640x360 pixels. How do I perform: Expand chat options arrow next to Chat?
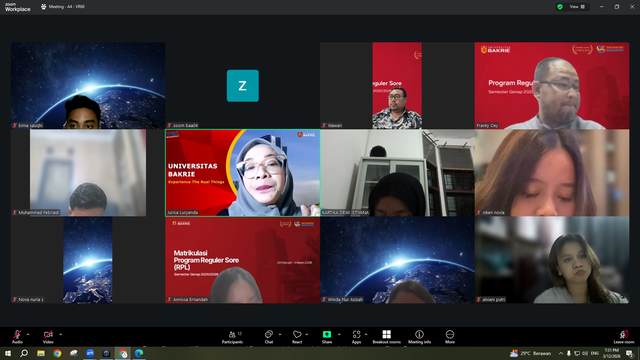click(280, 334)
